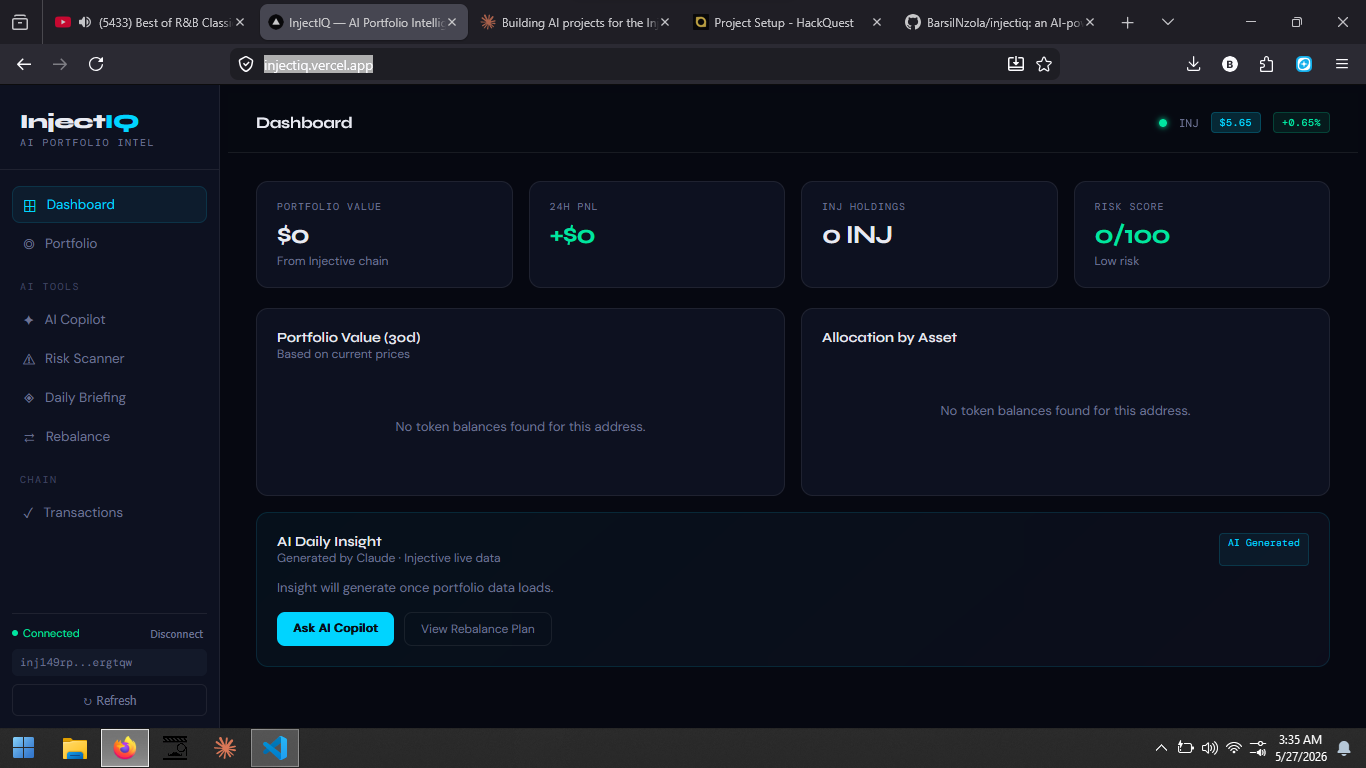Click the Firefox taskbar icon
1366x768 pixels.
[125, 747]
